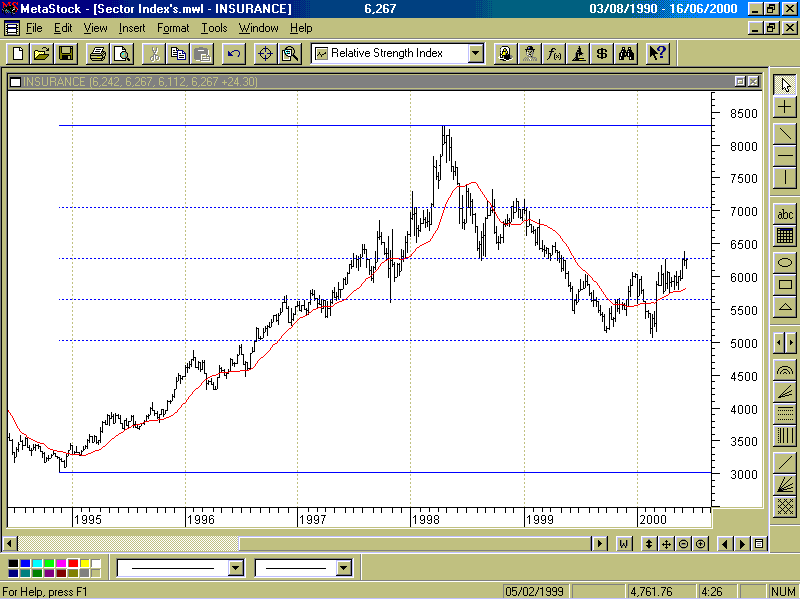This screenshot has width=800, height=600.
Task: Select the diagonal trendline tool
Action: pos(785,133)
